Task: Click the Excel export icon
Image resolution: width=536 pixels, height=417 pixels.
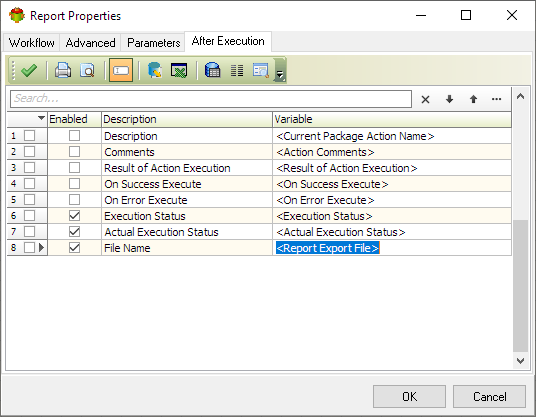Action: pyautogui.click(x=179, y=70)
